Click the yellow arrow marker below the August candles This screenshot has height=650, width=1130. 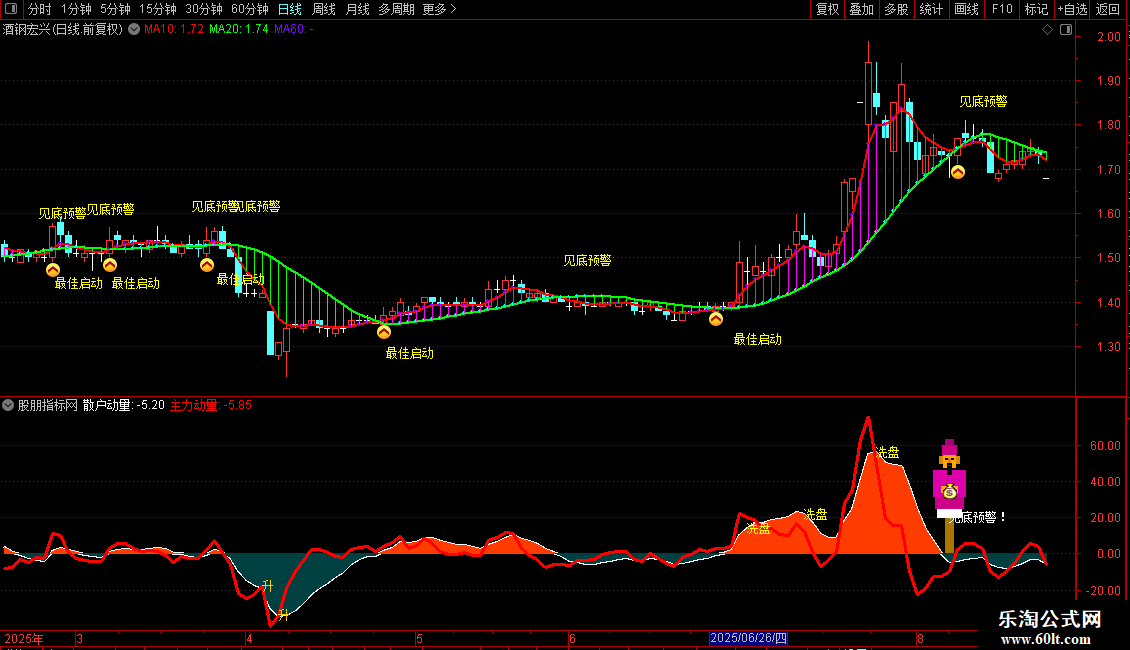(x=958, y=172)
